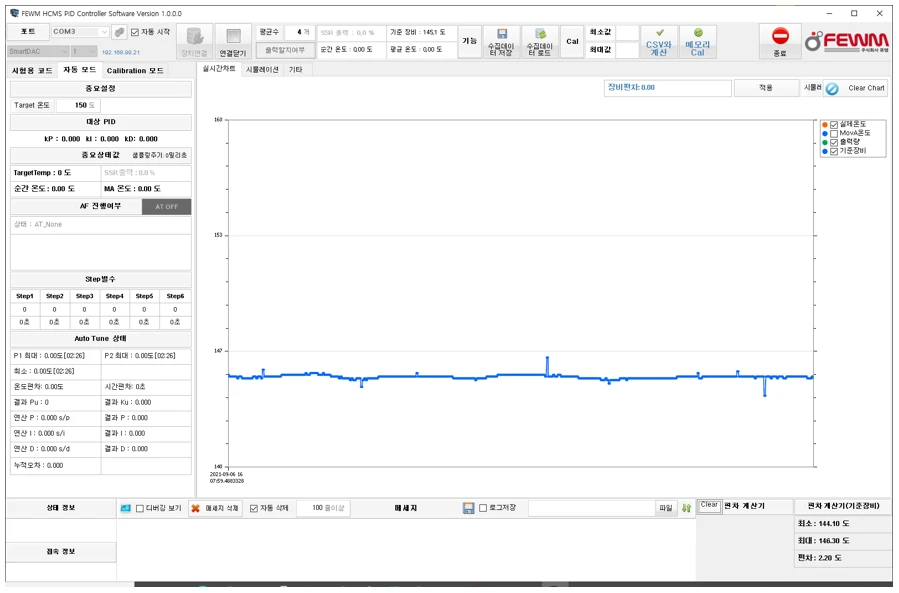The height and width of the screenshot is (593, 899).
Task: Toggle the AT OFF auto-tune switch
Action: point(166,206)
